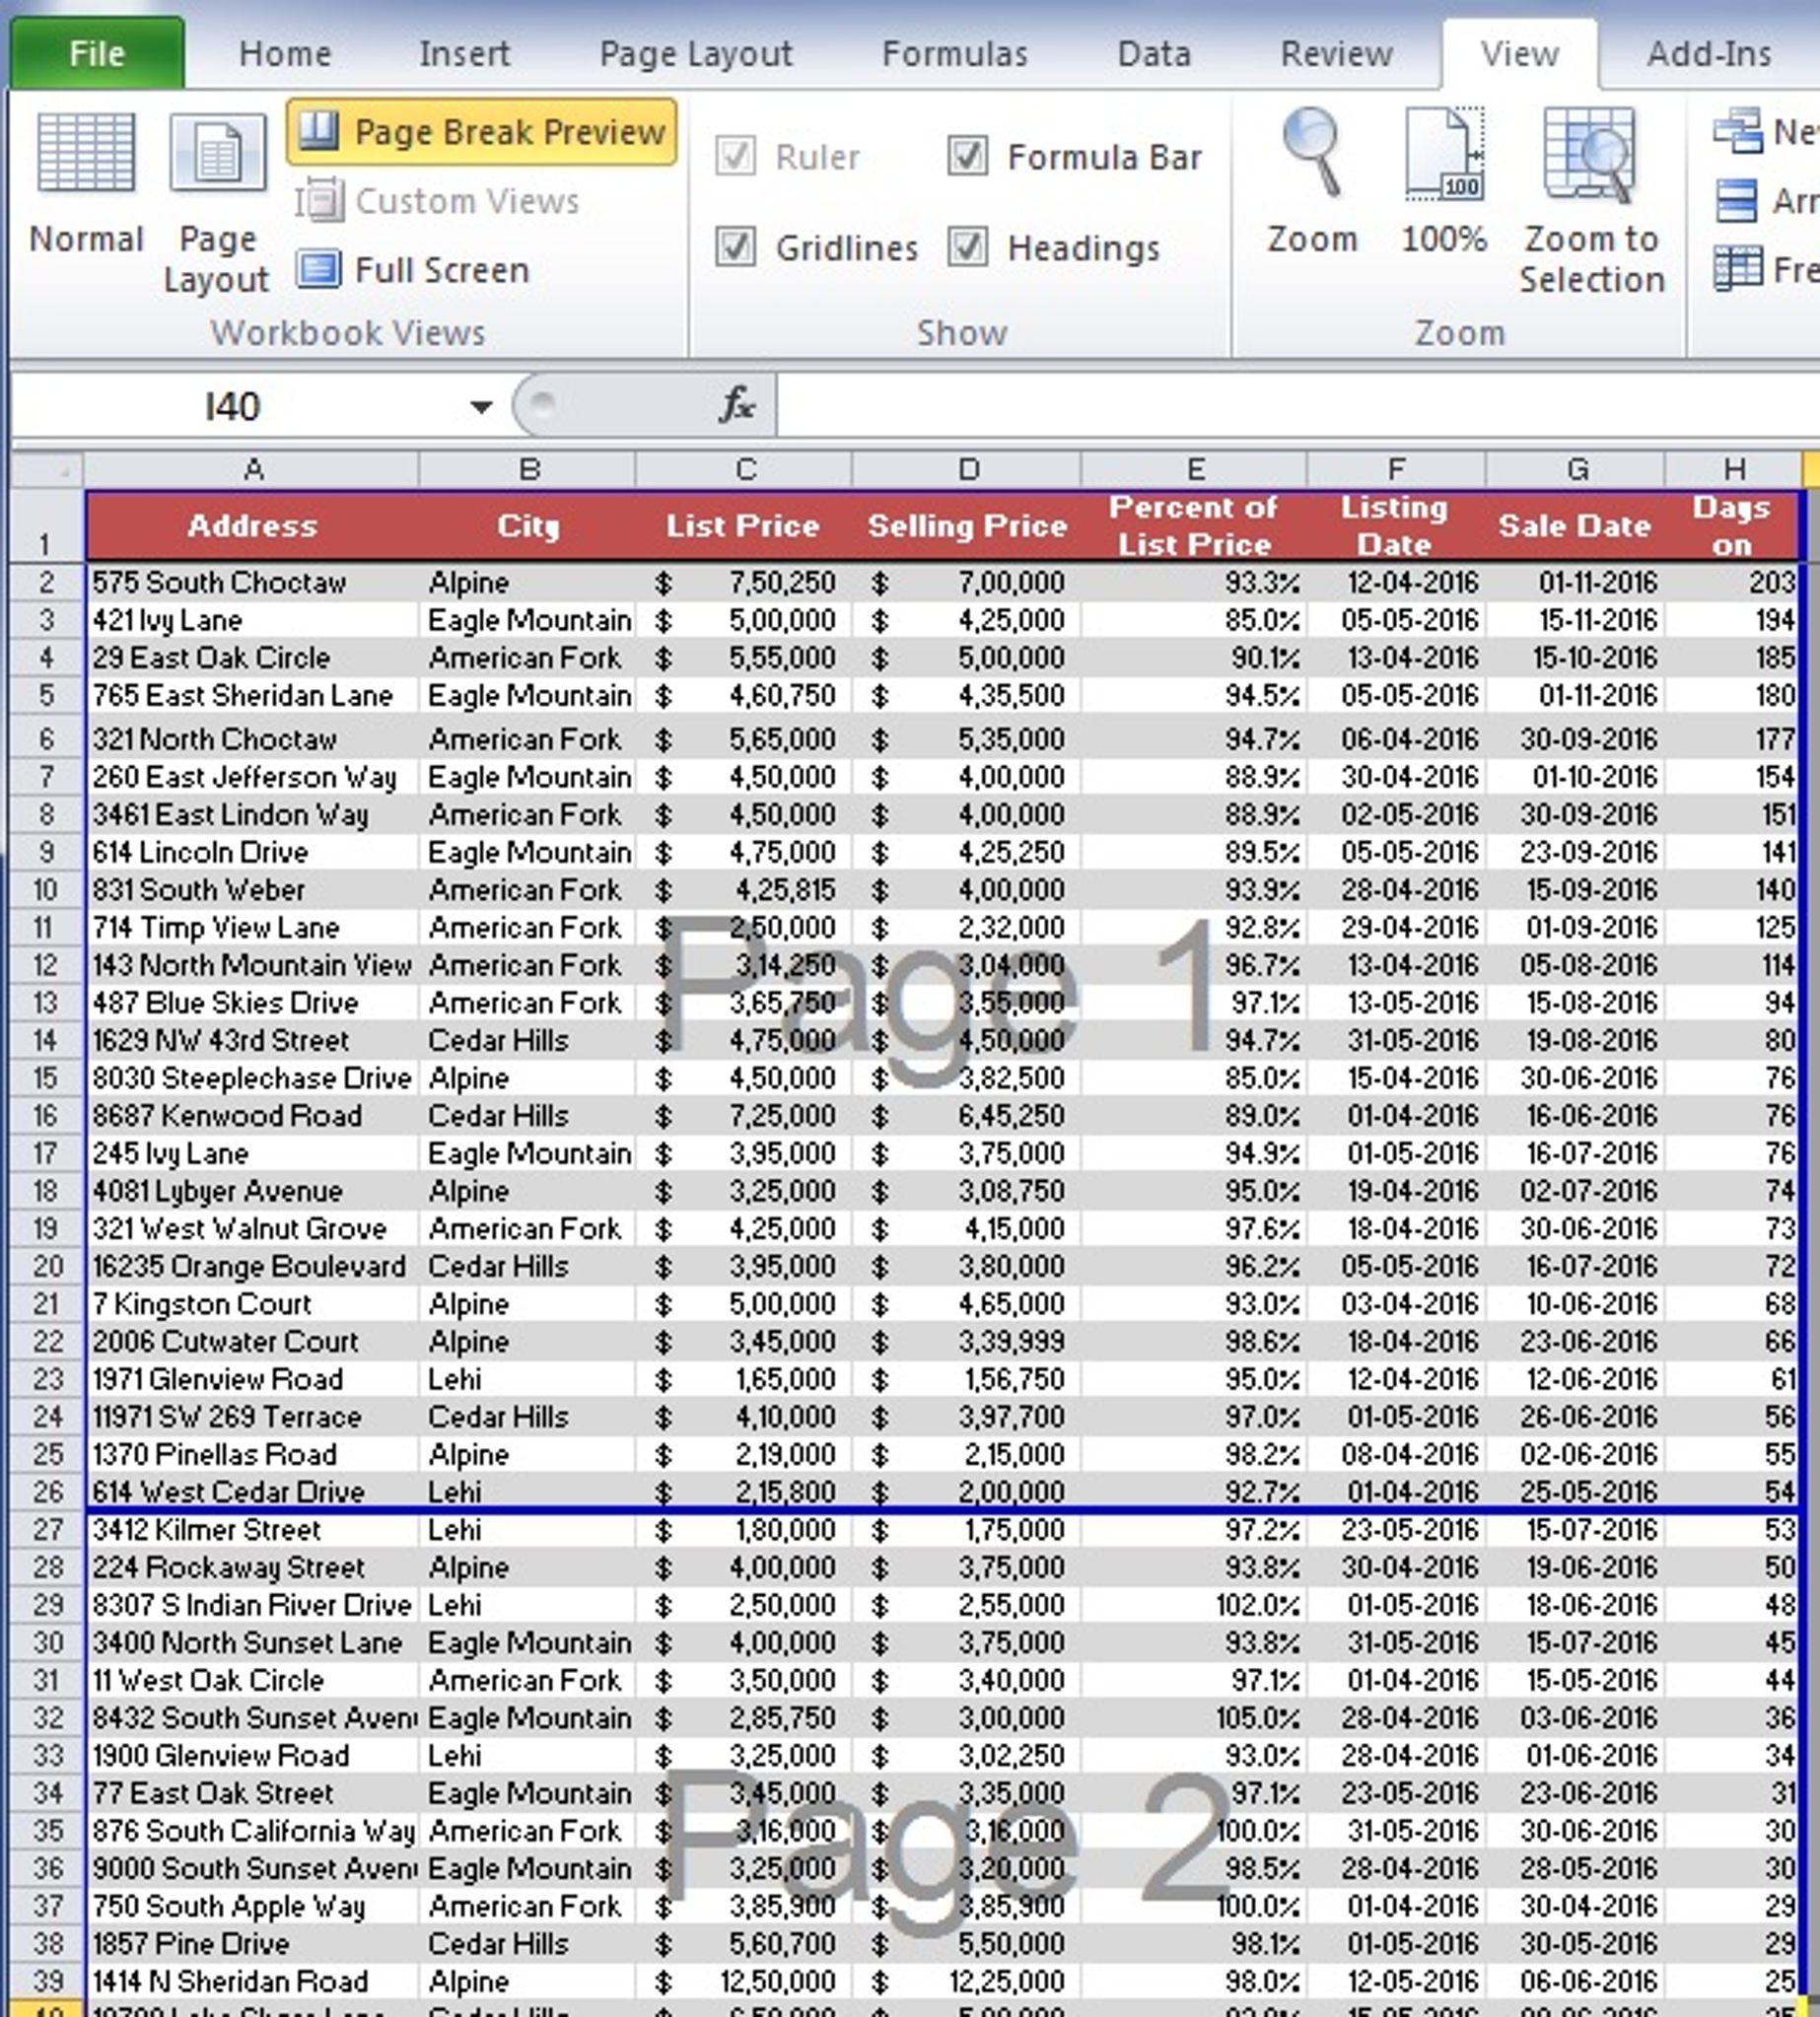Select column H header
This screenshot has width=1820, height=2017.
(x=1733, y=468)
